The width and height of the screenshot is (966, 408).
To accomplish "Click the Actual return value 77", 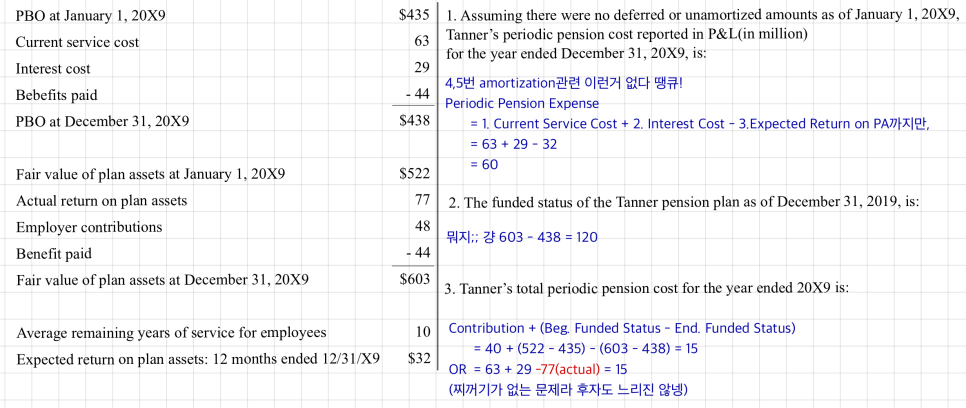I will (x=421, y=201).
